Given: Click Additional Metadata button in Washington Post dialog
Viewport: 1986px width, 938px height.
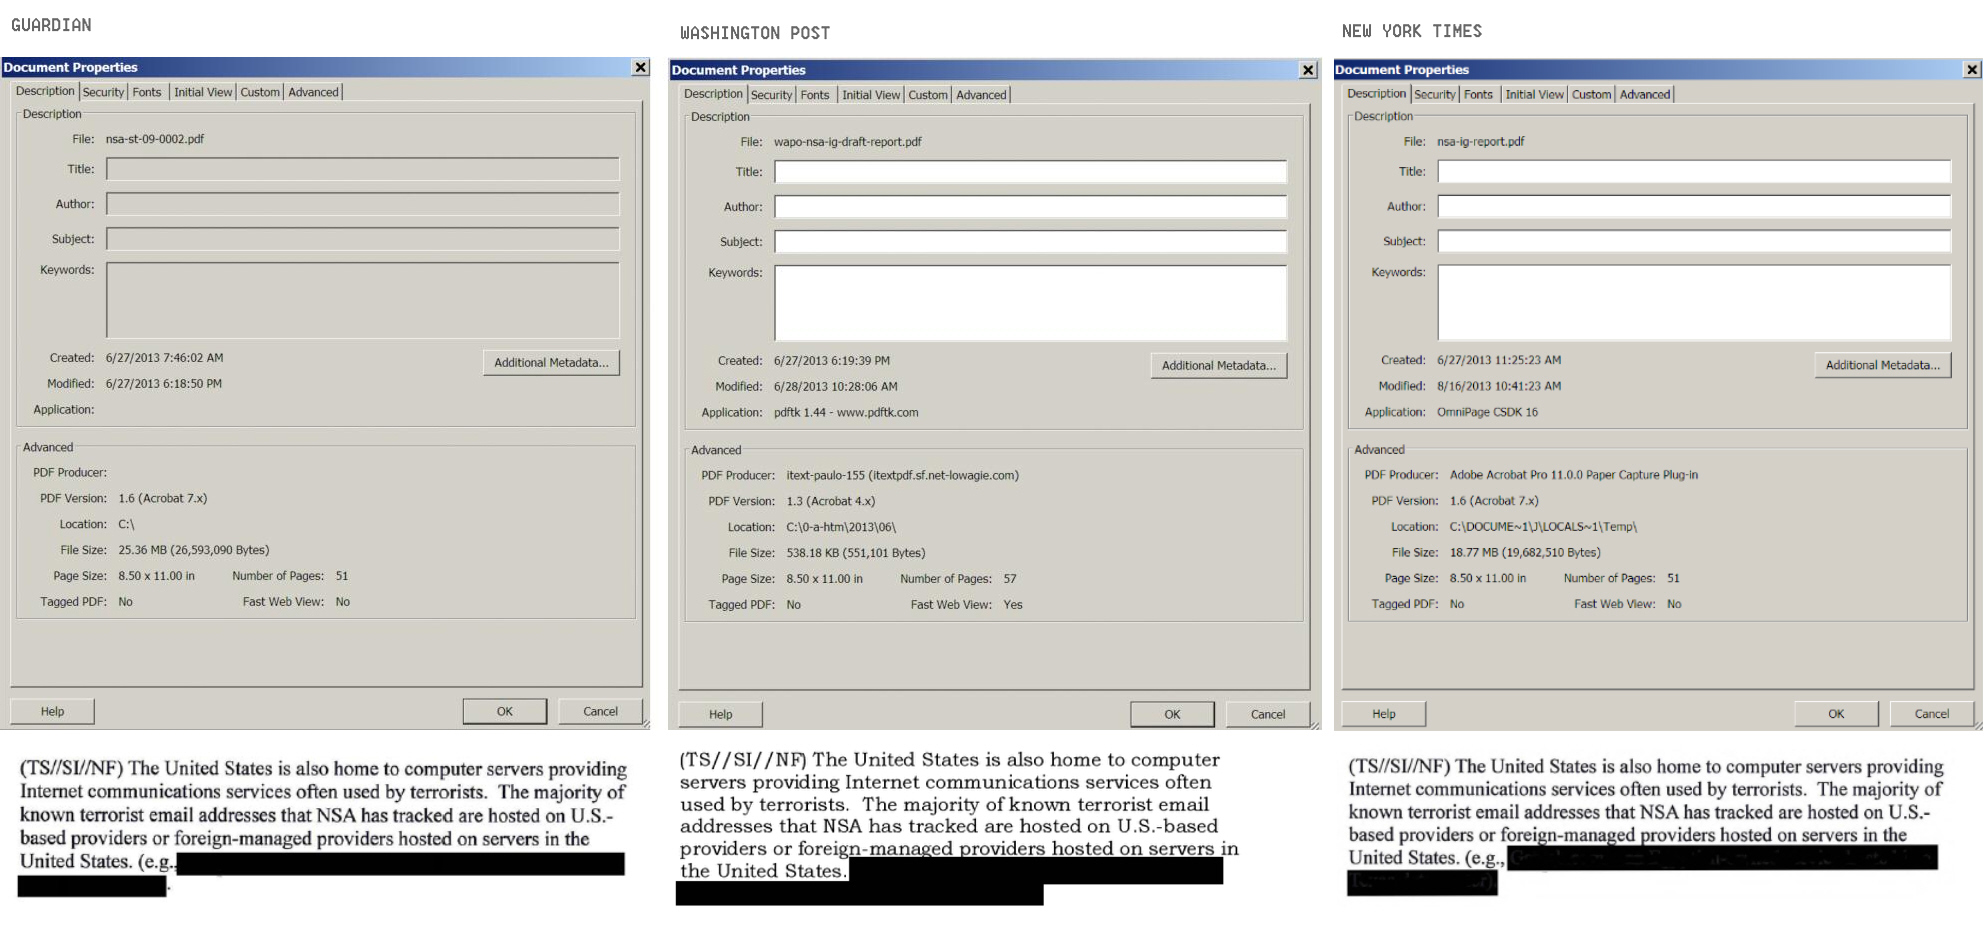Looking at the screenshot, I should point(1219,366).
